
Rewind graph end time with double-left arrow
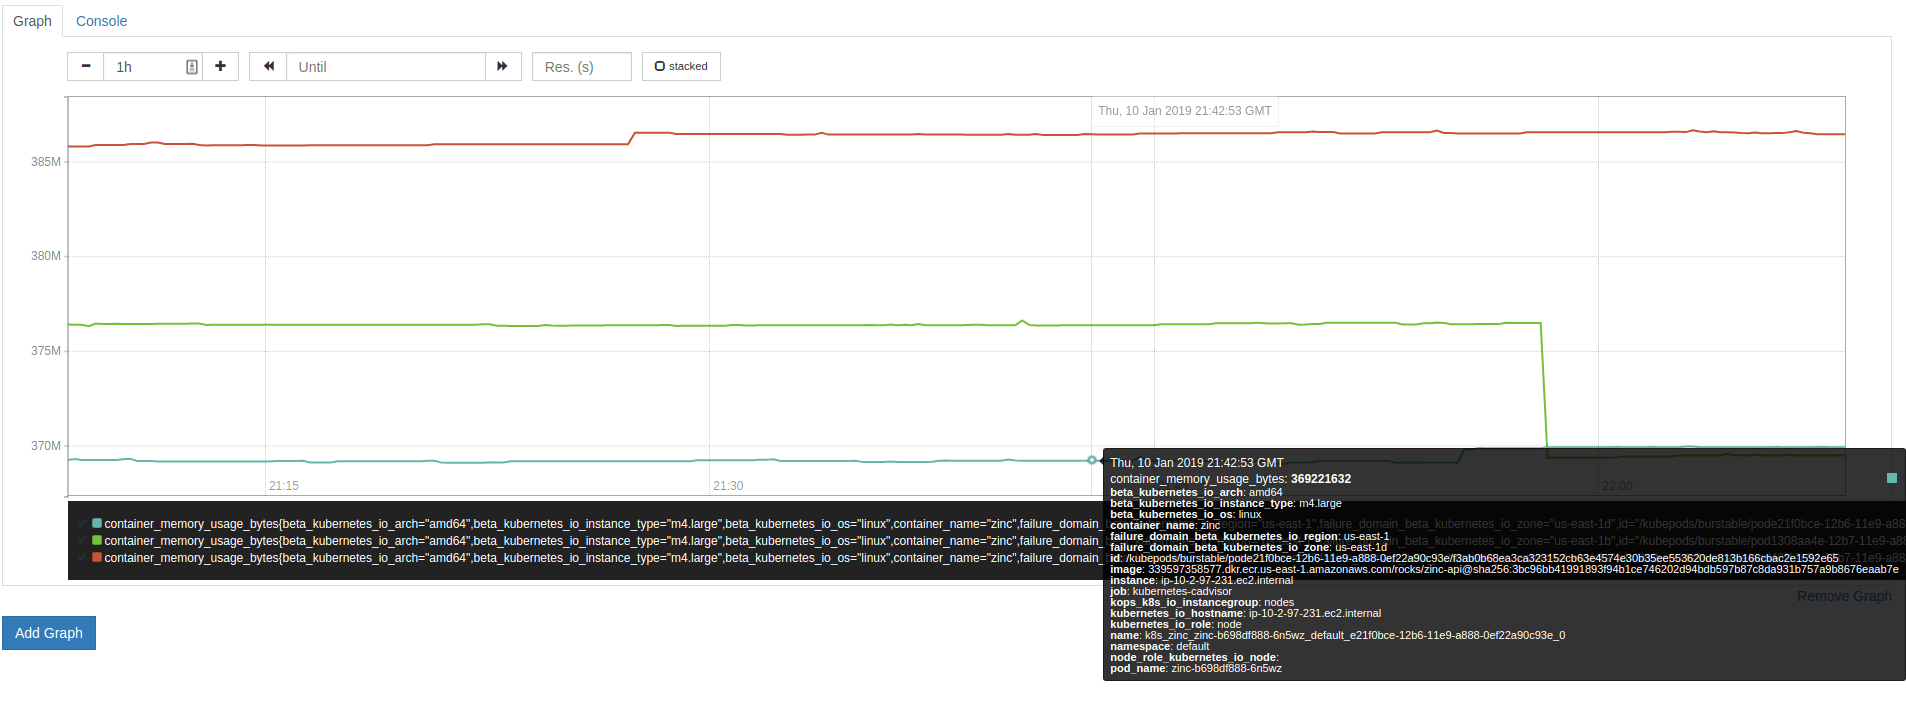point(268,67)
